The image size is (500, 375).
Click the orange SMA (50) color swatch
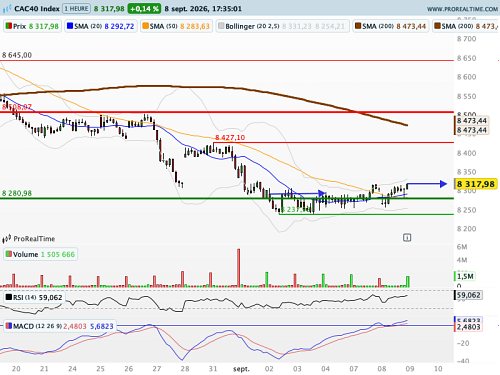tap(145, 26)
